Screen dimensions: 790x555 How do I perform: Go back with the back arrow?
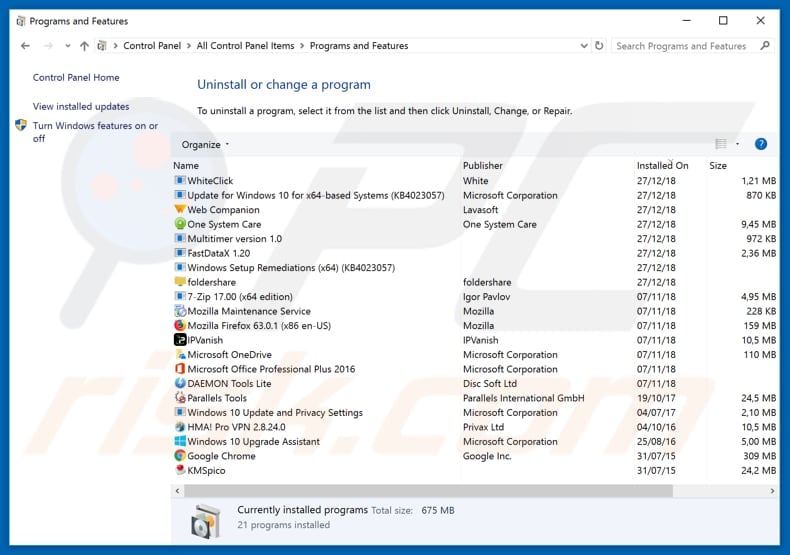[25, 46]
